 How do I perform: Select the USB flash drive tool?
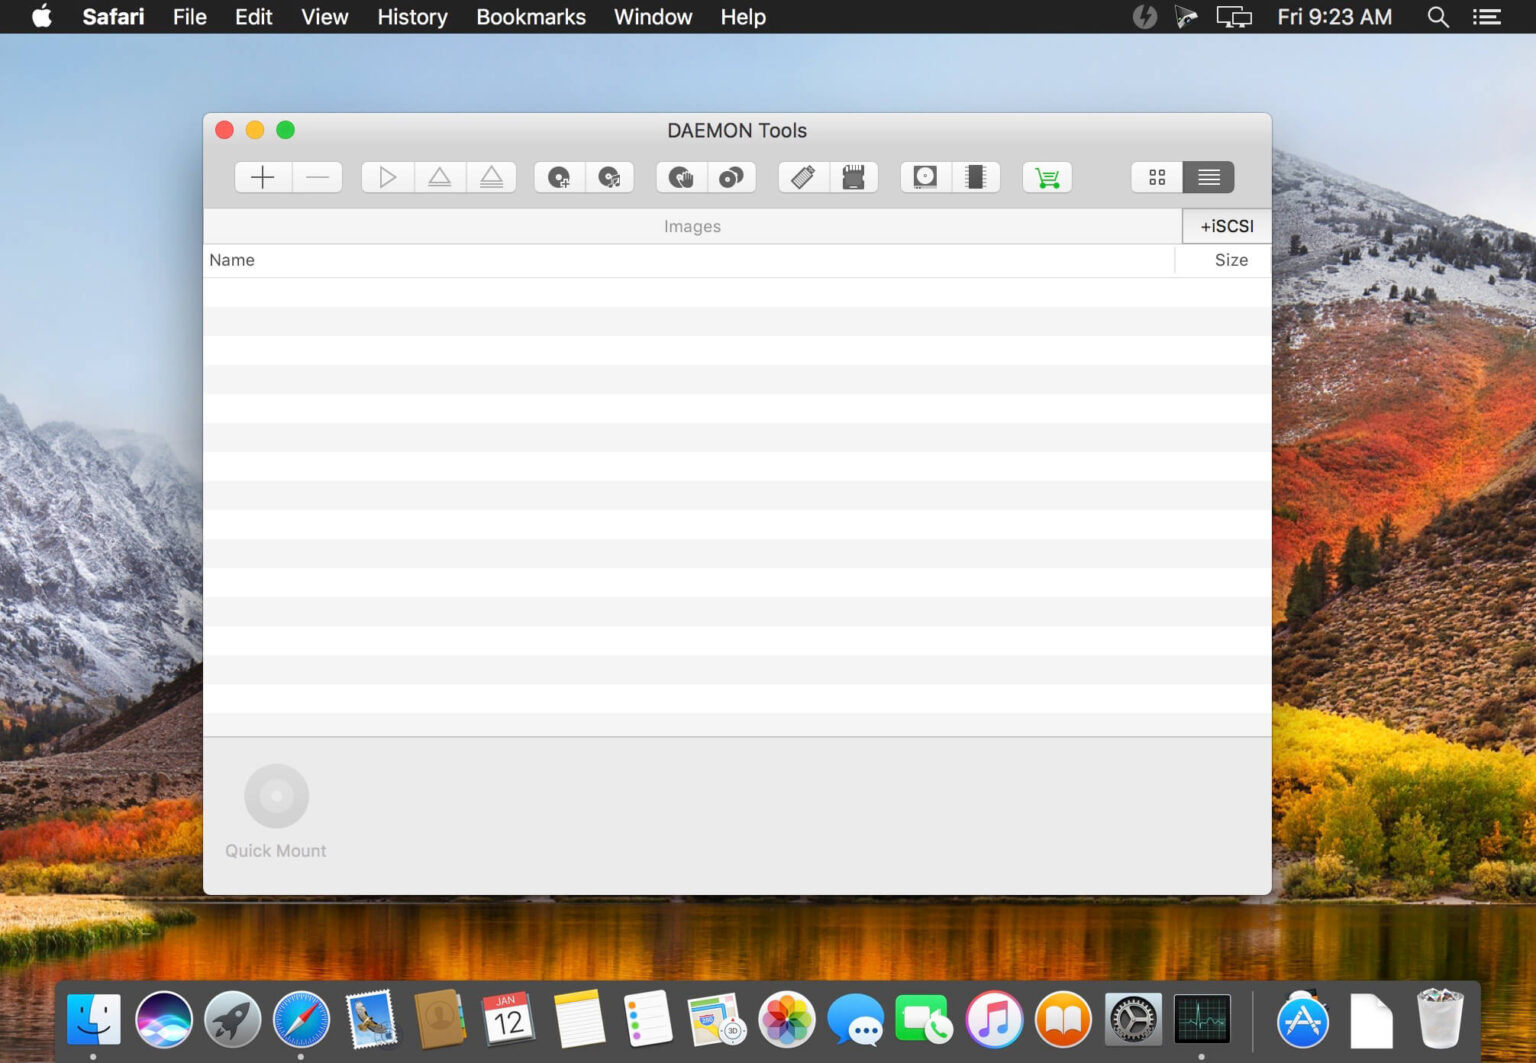coord(801,177)
